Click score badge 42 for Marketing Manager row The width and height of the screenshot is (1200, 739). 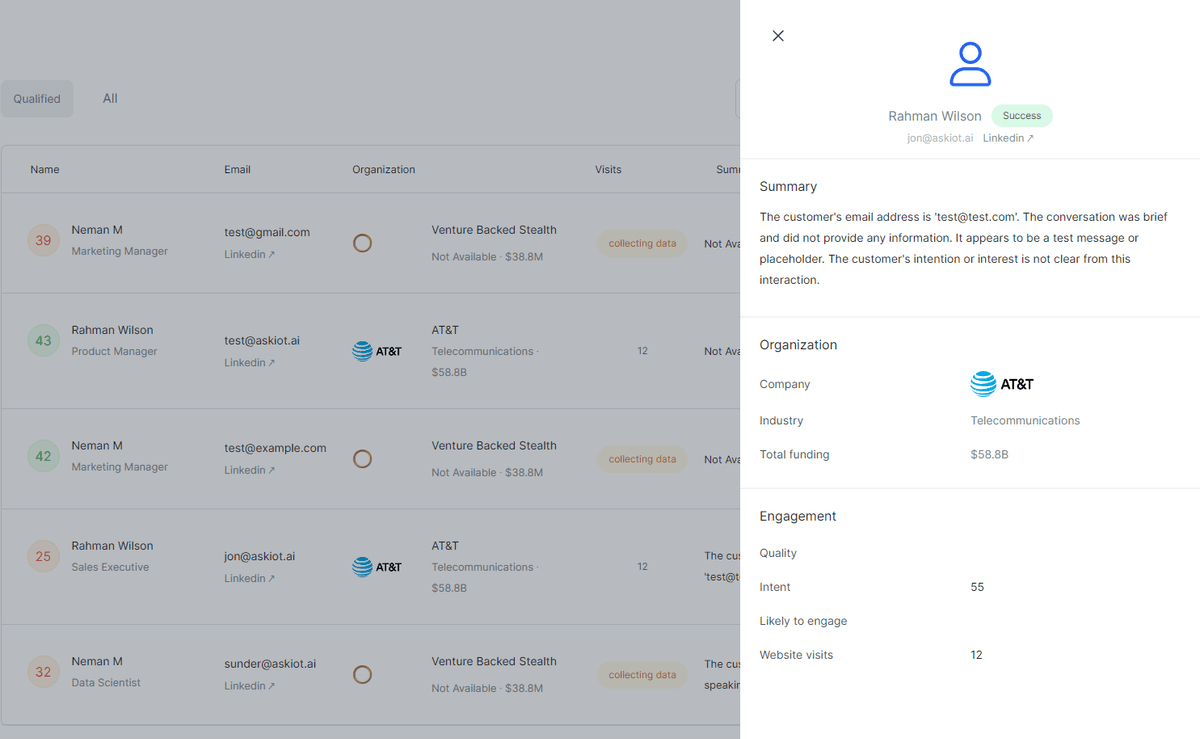point(43,456)
